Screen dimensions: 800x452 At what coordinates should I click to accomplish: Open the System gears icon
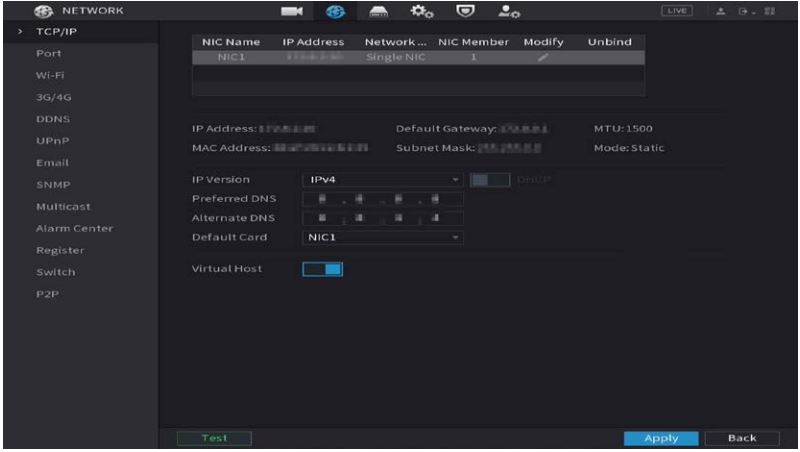coord(422,11)
